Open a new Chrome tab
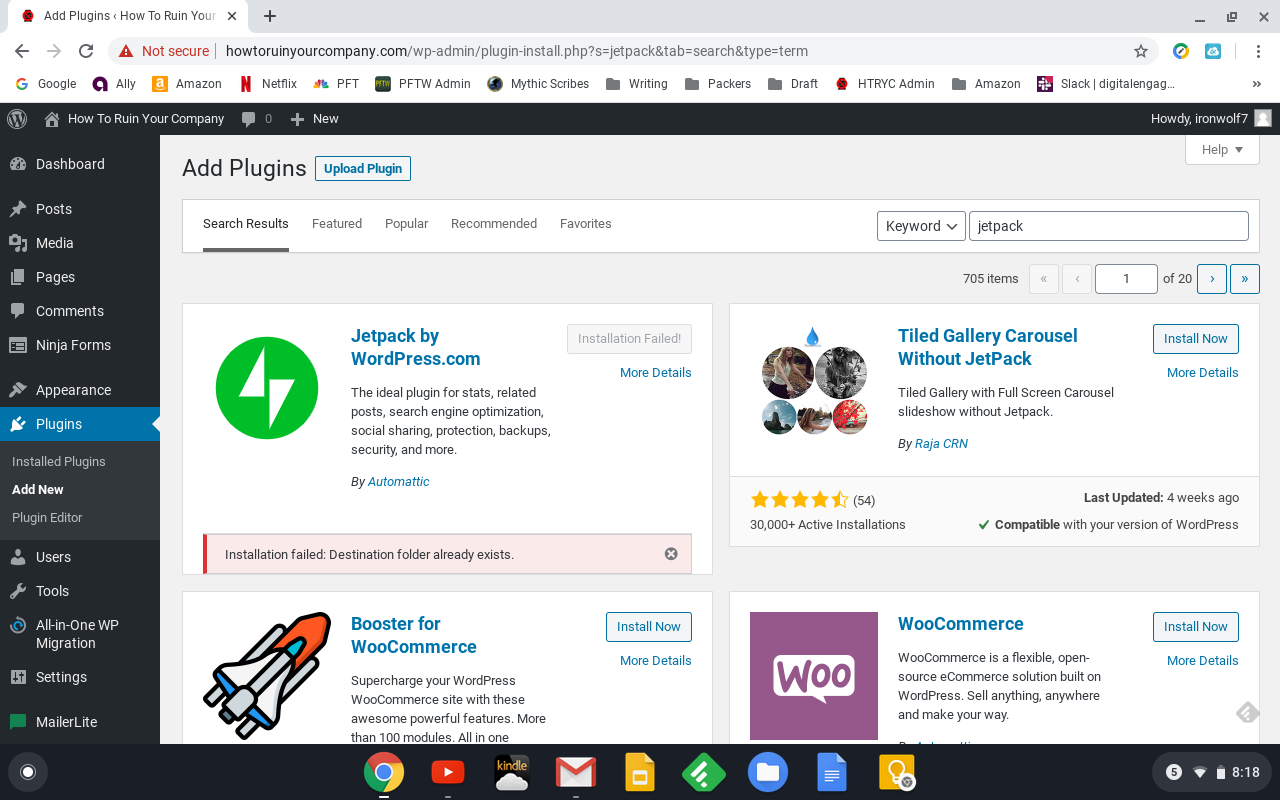Viewport: 1280px width, 800px height. click(x=270, y=16)
